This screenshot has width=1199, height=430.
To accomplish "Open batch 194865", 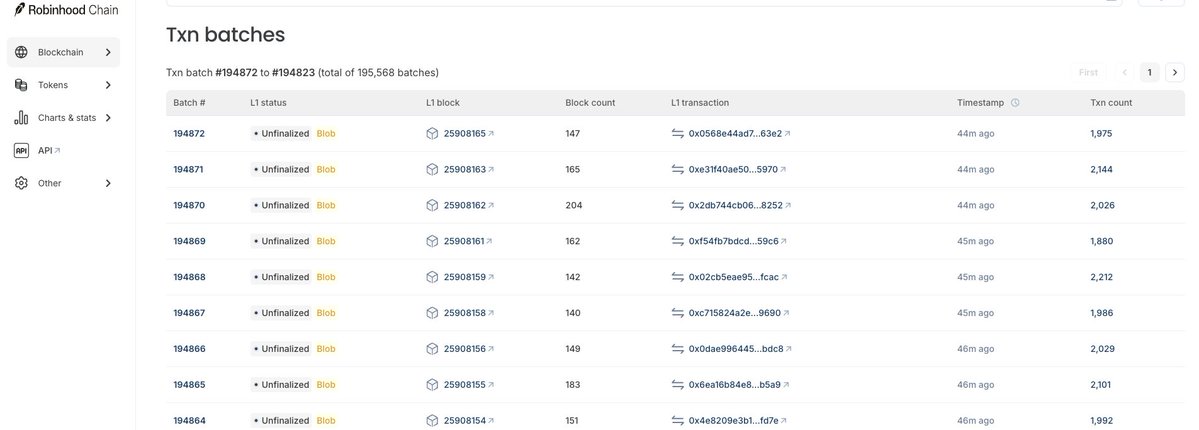I will coord(189,385).
